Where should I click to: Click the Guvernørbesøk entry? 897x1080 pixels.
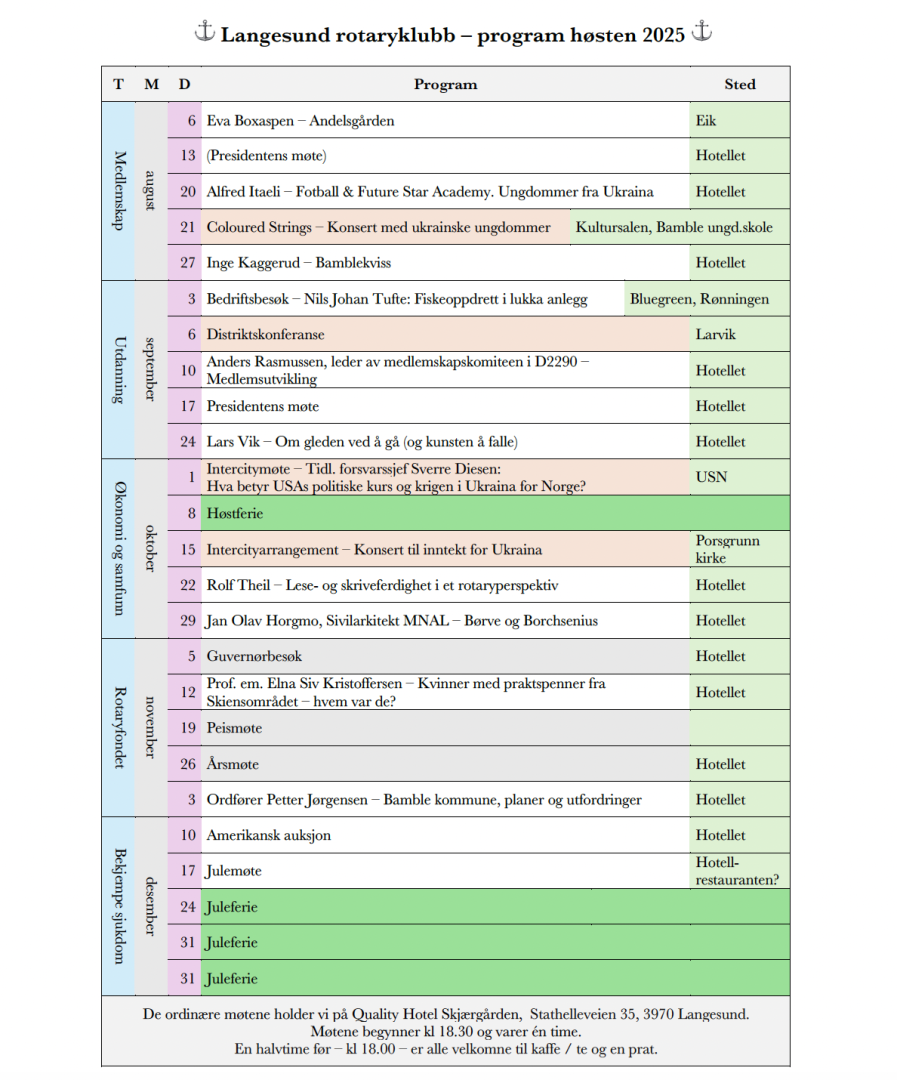pyautogui.click(x=254, y=657)
